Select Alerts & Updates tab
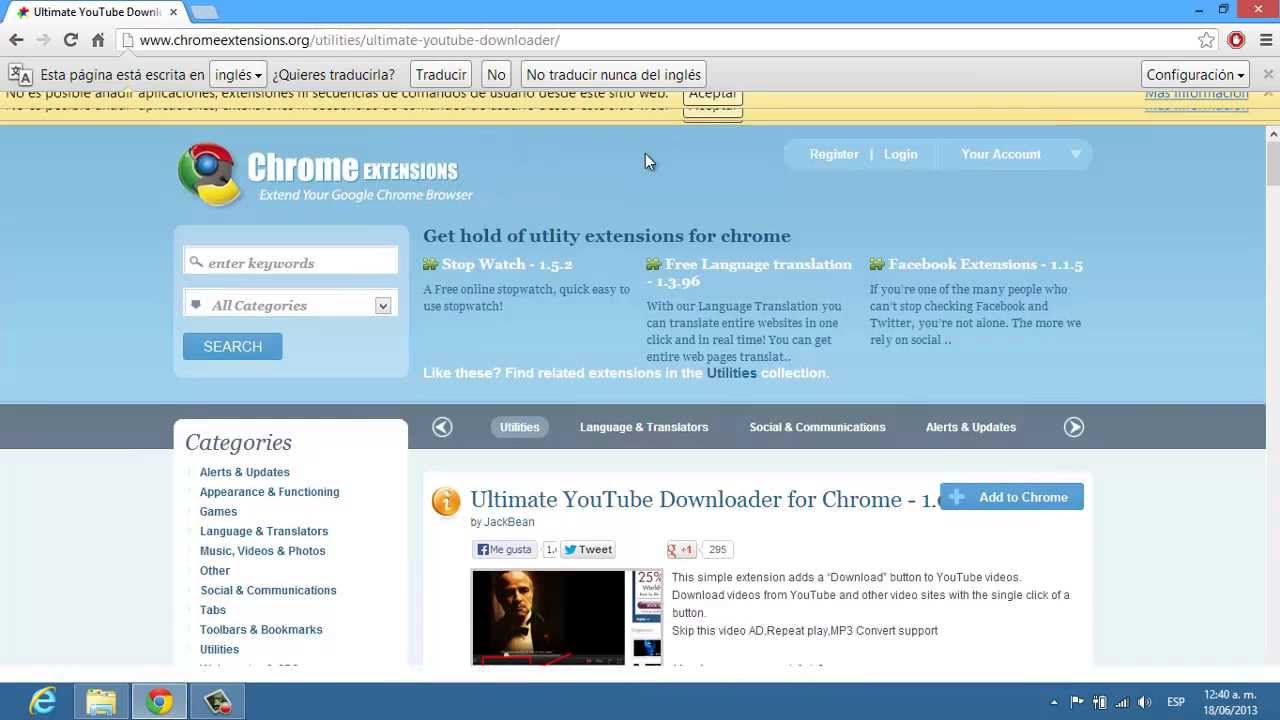Viewport: 1280px width, 720px height. pyautogui.click(x=971, y=427)
